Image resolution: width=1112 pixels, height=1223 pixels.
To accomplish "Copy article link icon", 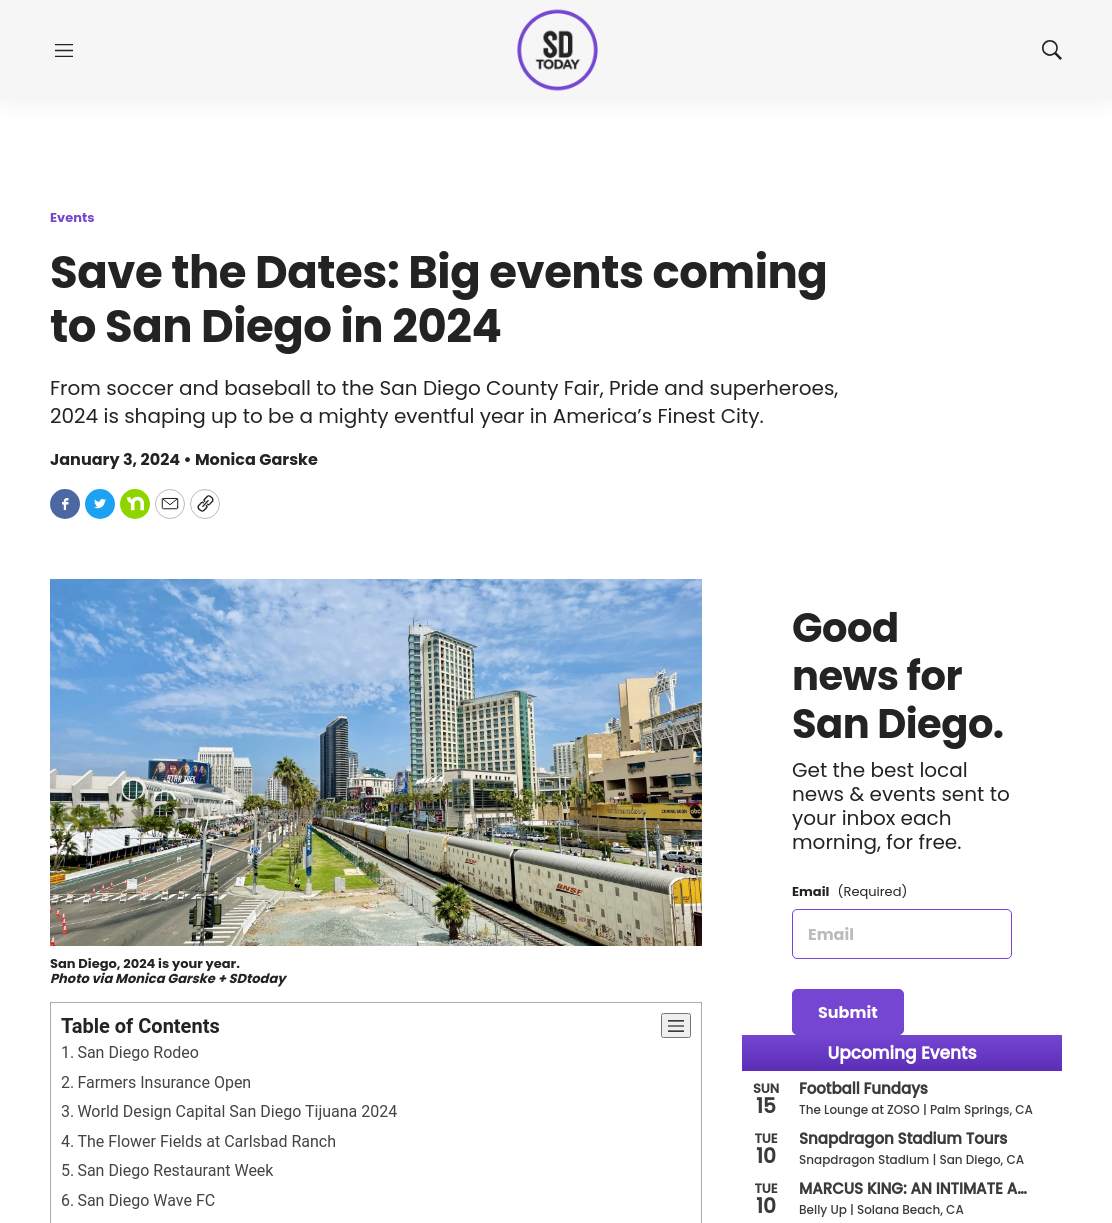I will (x=205, y=504).
